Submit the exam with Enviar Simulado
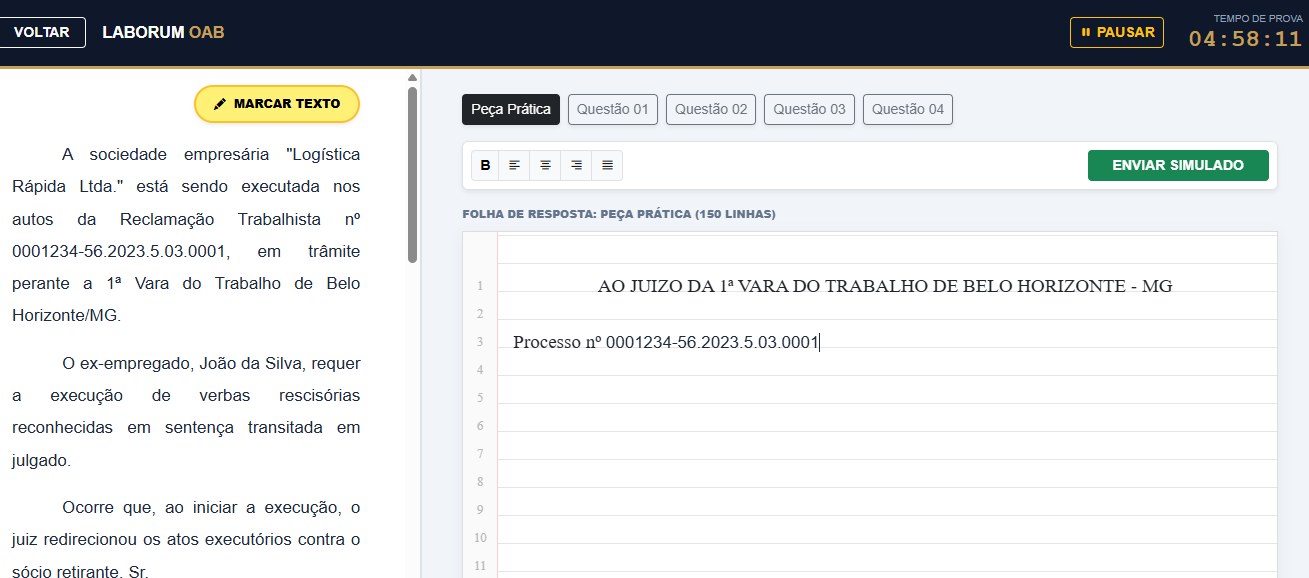 (1178, 165)
